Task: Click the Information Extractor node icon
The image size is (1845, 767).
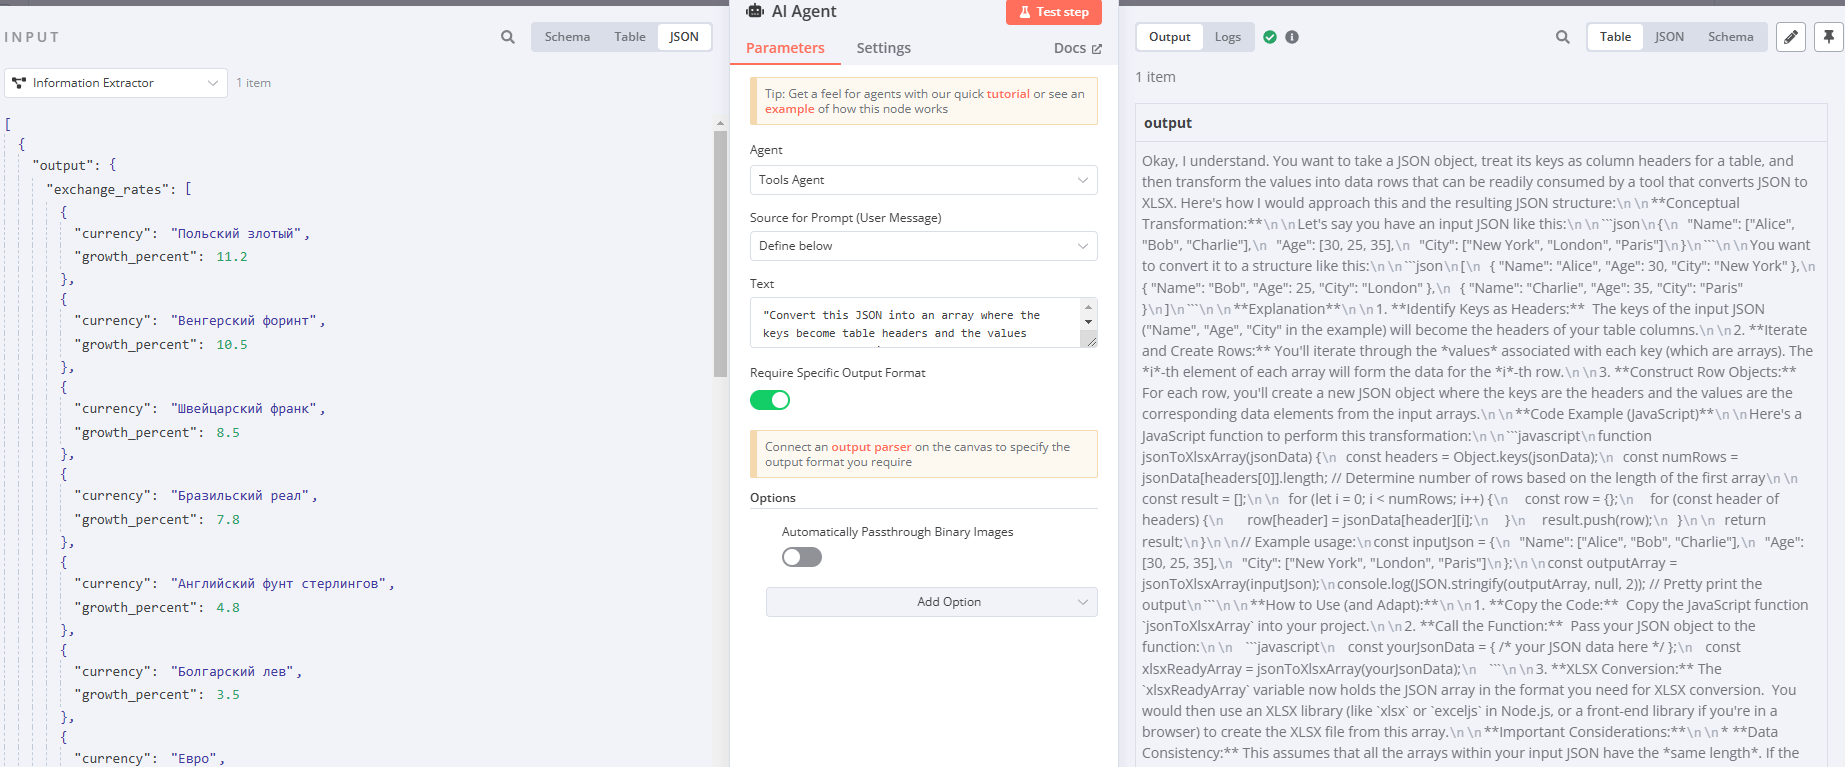Action: tap(19, 83)
